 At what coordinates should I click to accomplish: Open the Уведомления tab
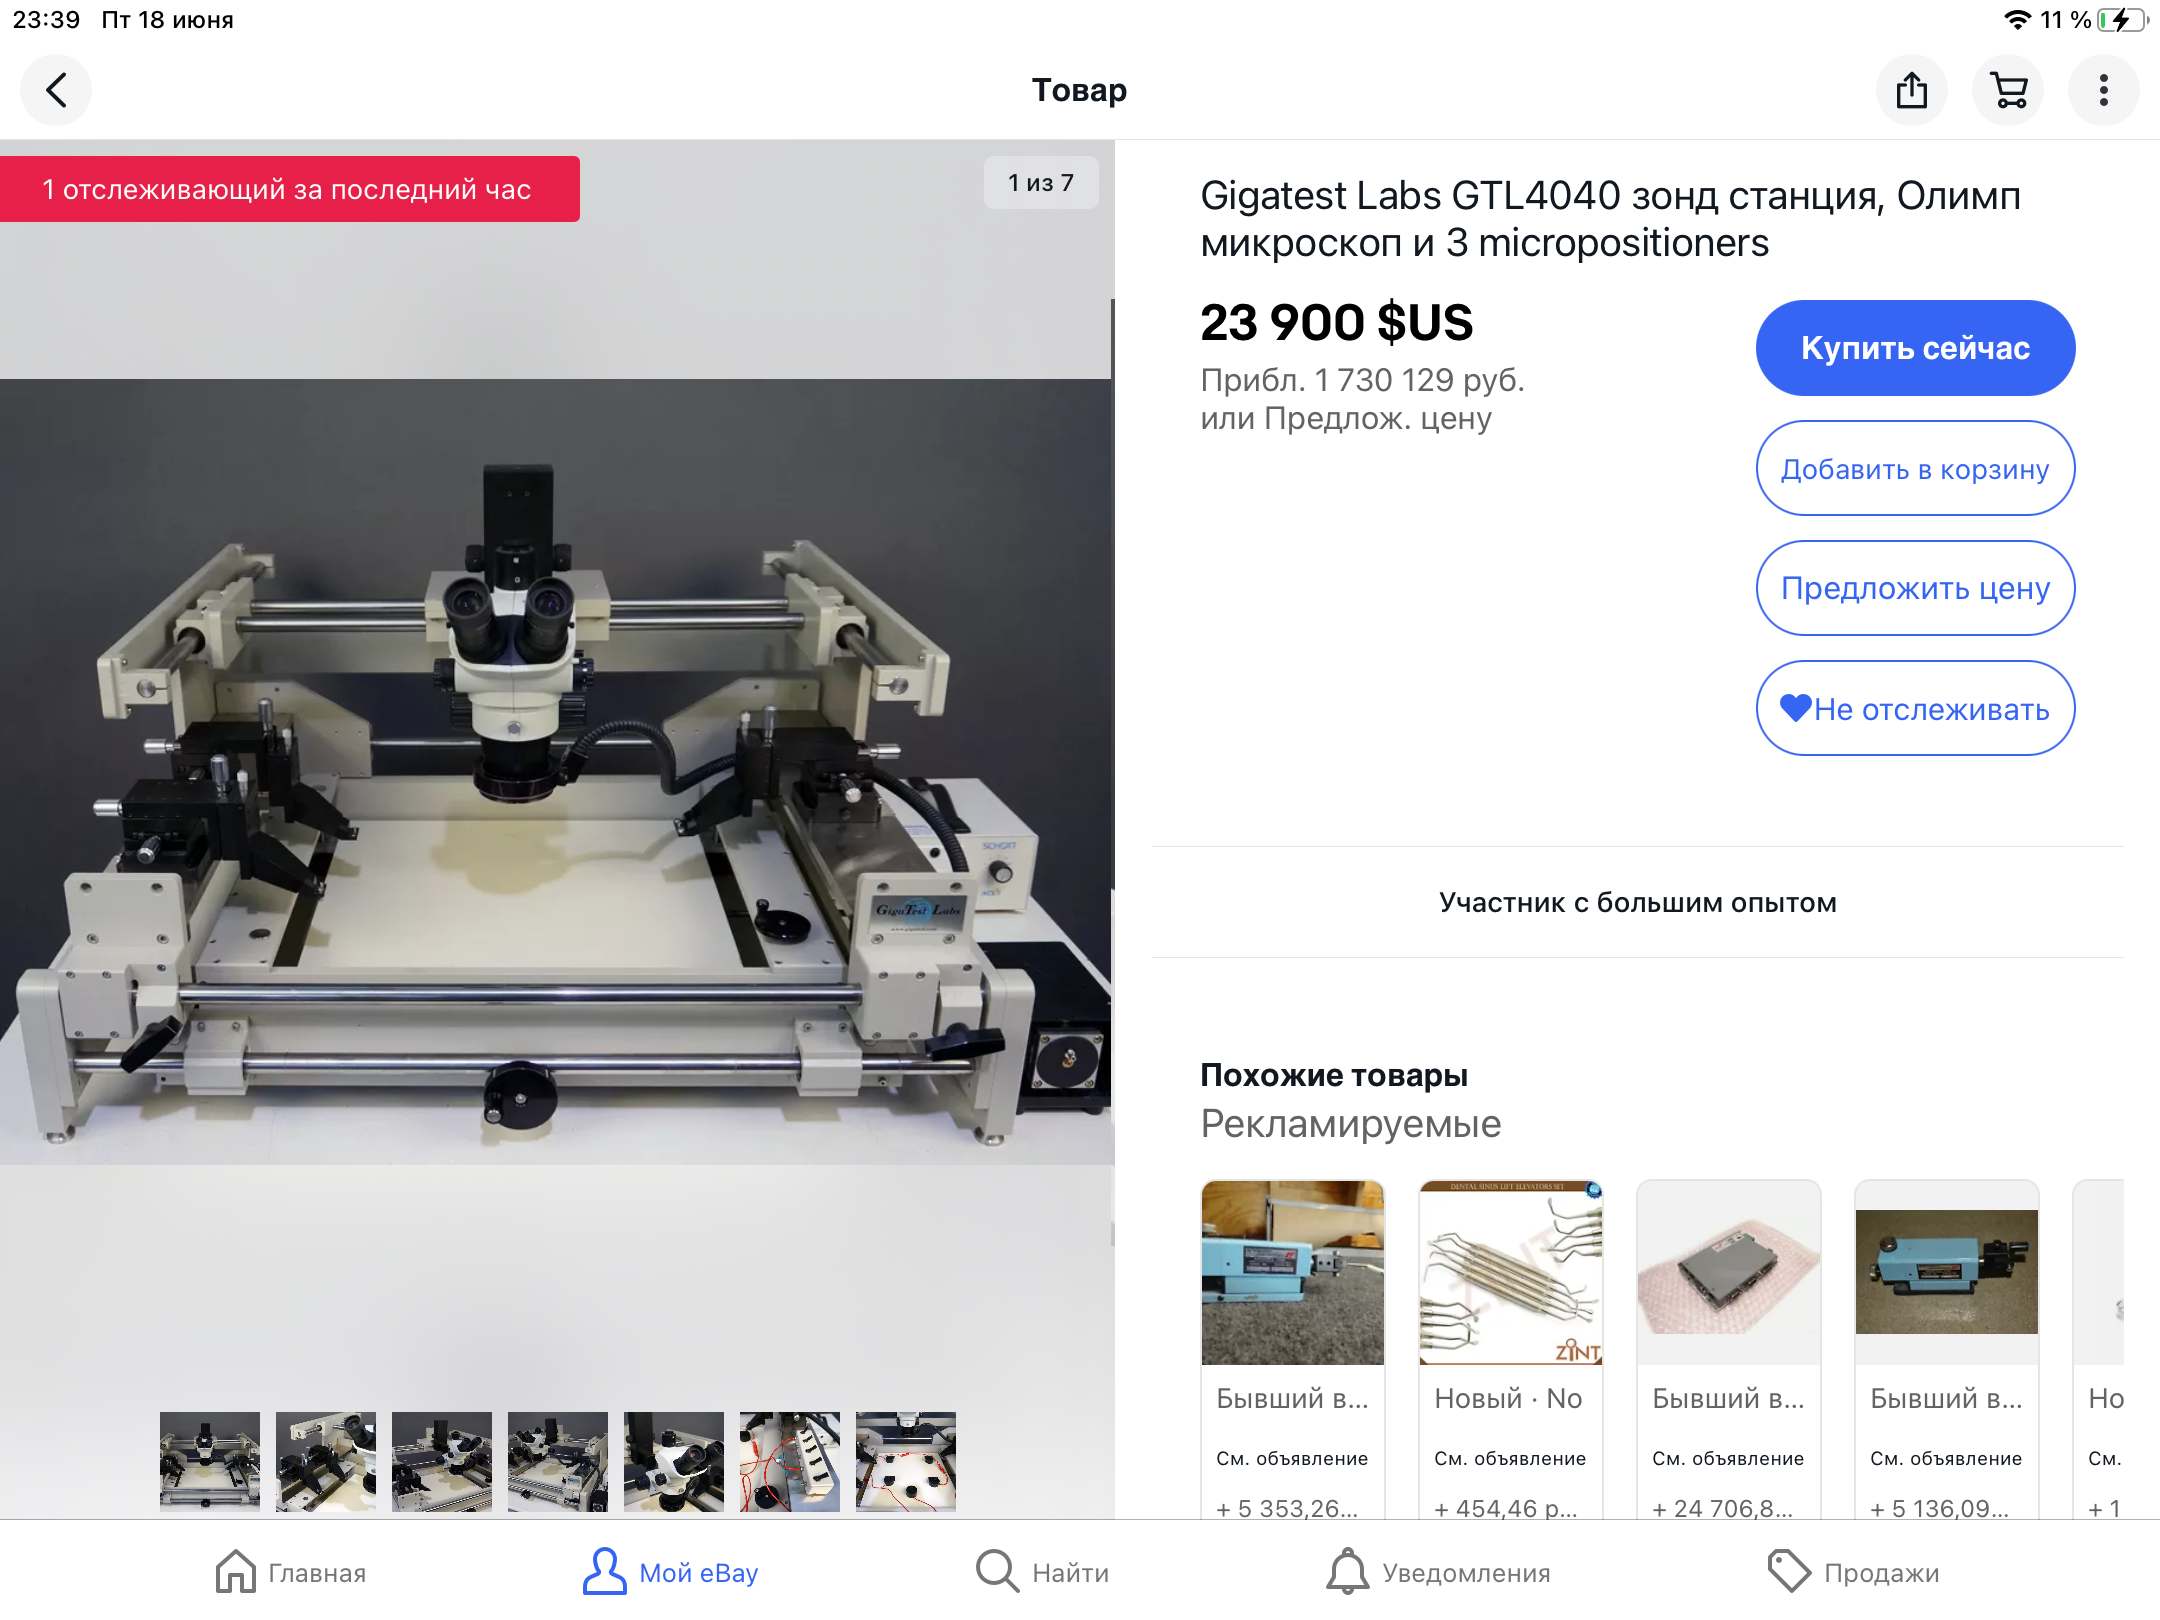point(1438,1572)
